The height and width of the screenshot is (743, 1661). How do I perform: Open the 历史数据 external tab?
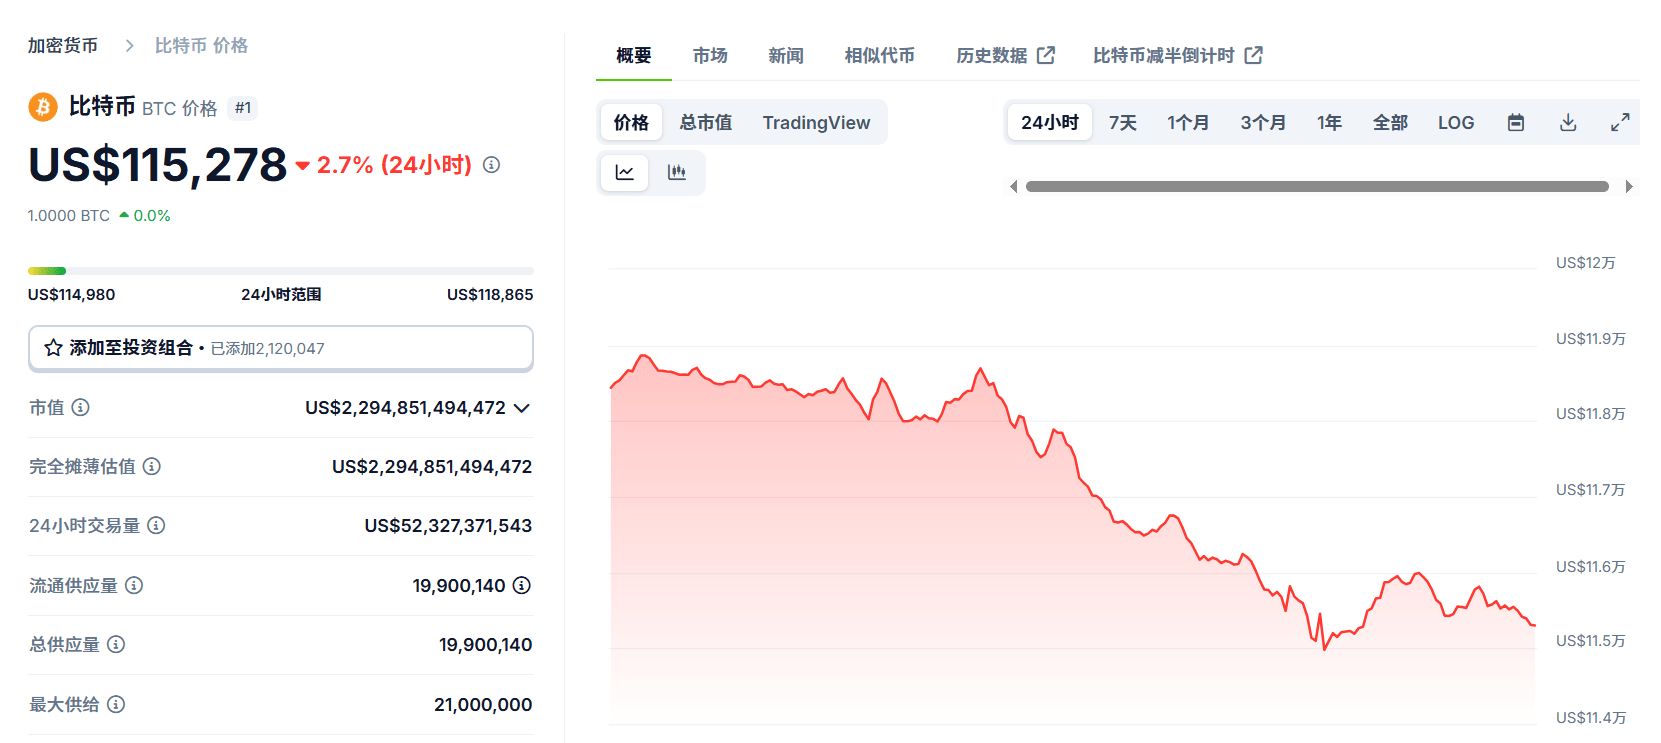[x=1005, y=55]
